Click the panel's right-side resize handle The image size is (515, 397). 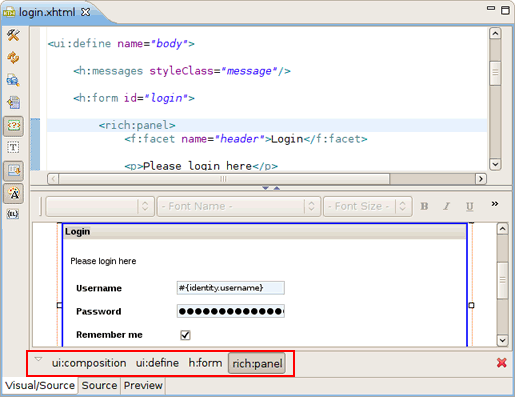471,305
